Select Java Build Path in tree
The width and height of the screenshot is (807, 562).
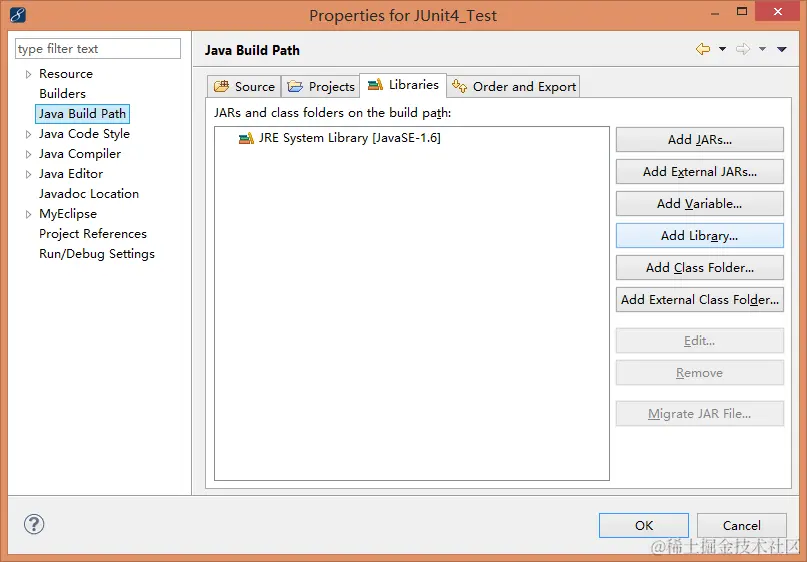(x=82, y=114)
